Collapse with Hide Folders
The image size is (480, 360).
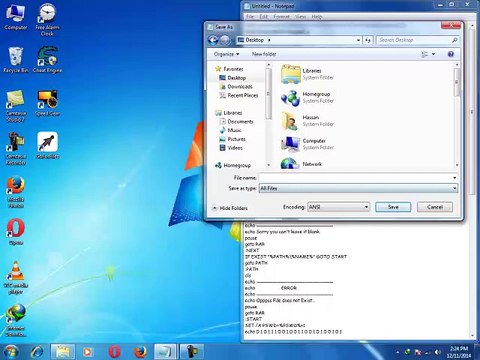pyautogui.click(x=230, y=208)
